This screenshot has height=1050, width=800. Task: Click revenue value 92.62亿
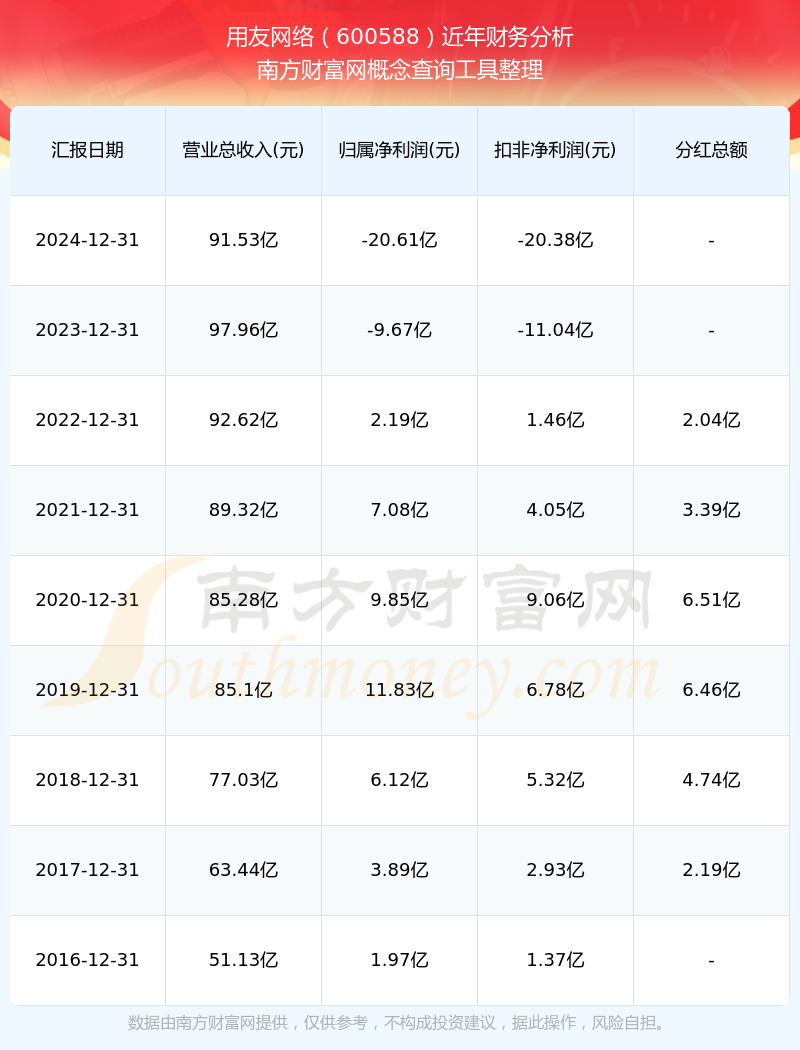tap(243, 420)
